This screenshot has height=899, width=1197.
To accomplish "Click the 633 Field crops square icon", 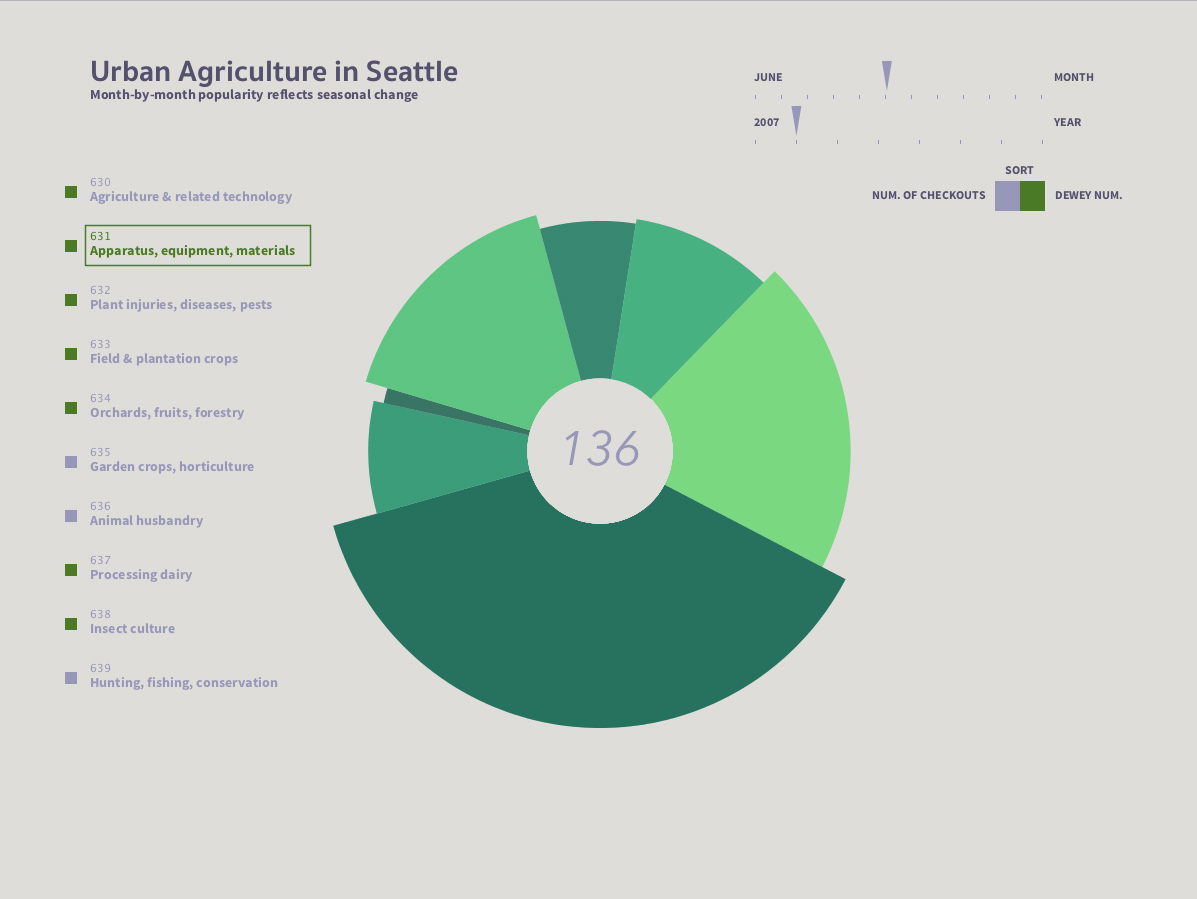I will click(71, 354).
